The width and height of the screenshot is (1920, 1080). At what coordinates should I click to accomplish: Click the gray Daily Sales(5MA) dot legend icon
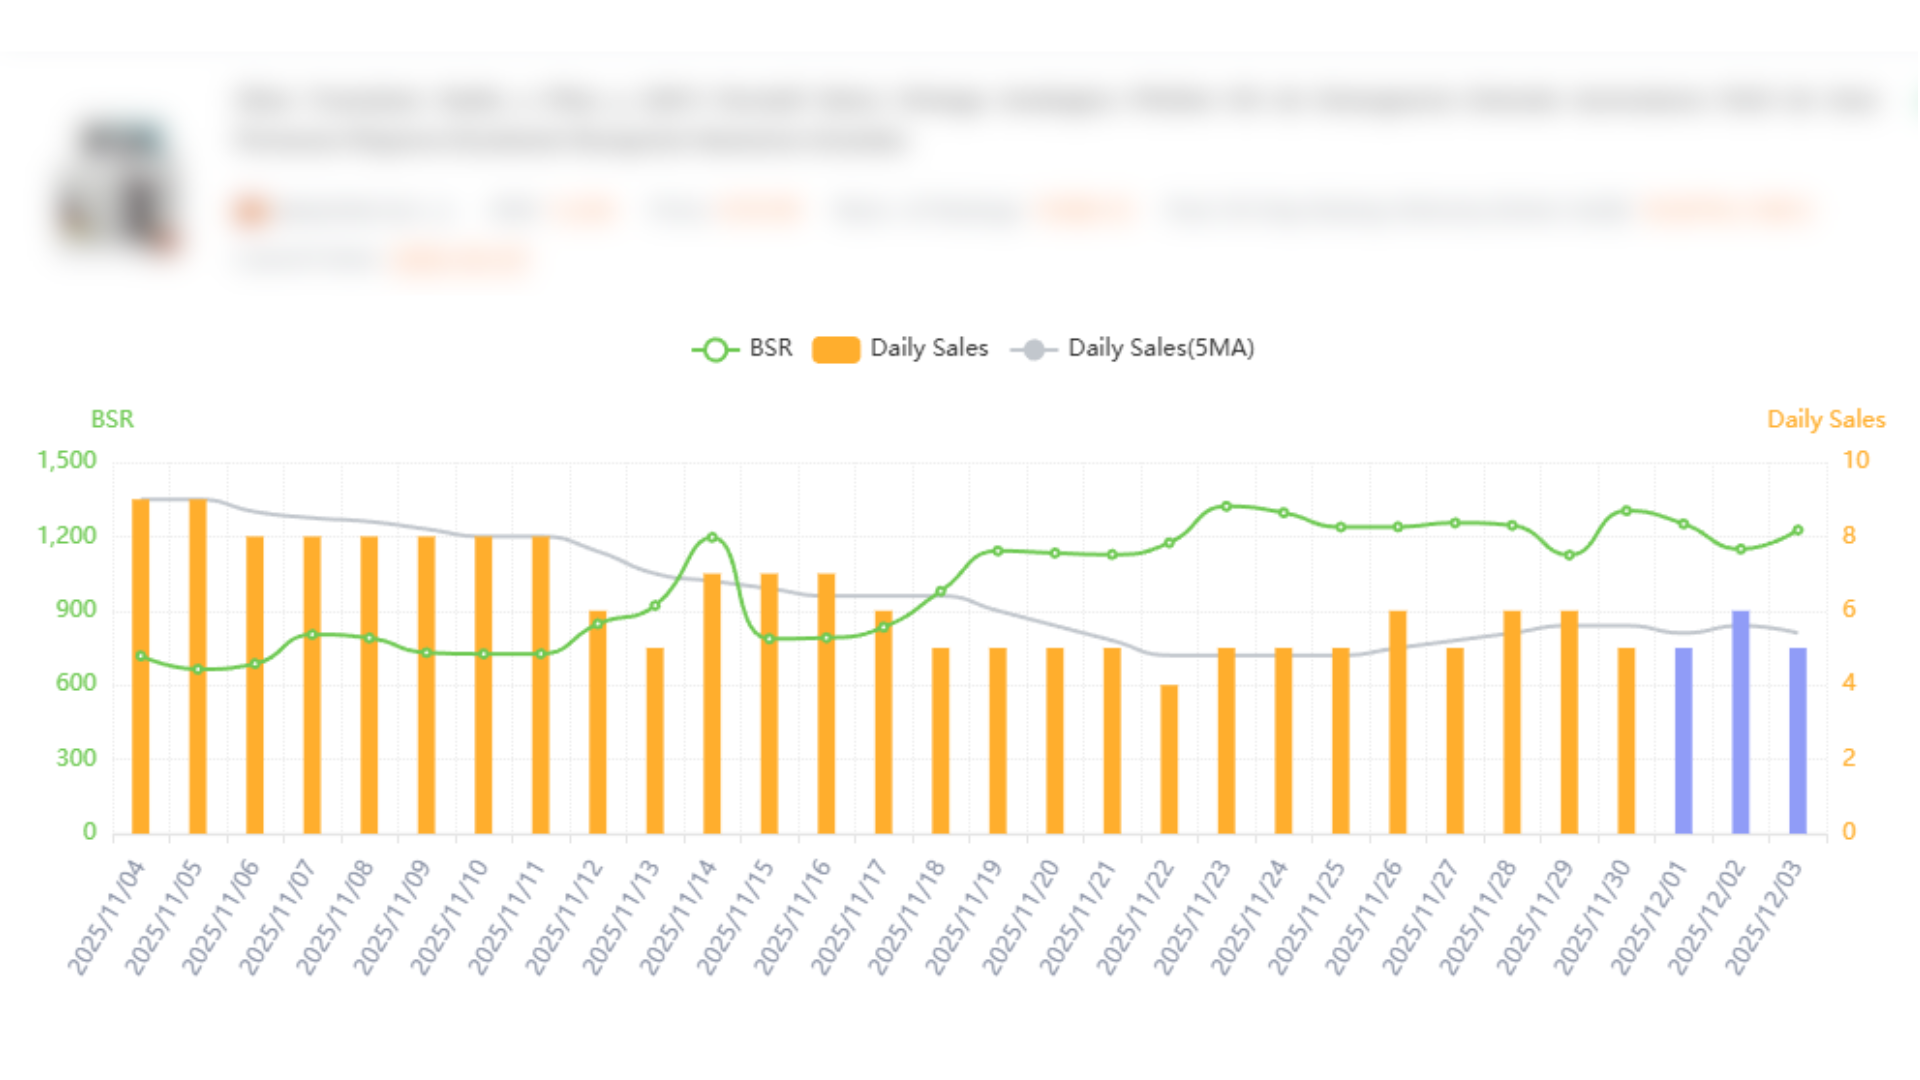coord(1032,349)
